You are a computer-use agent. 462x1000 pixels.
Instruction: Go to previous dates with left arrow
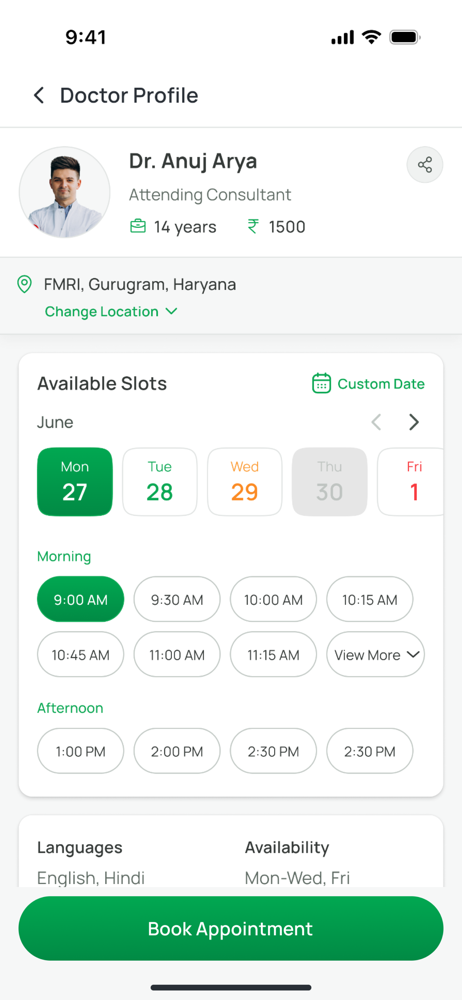click(376, 422)
